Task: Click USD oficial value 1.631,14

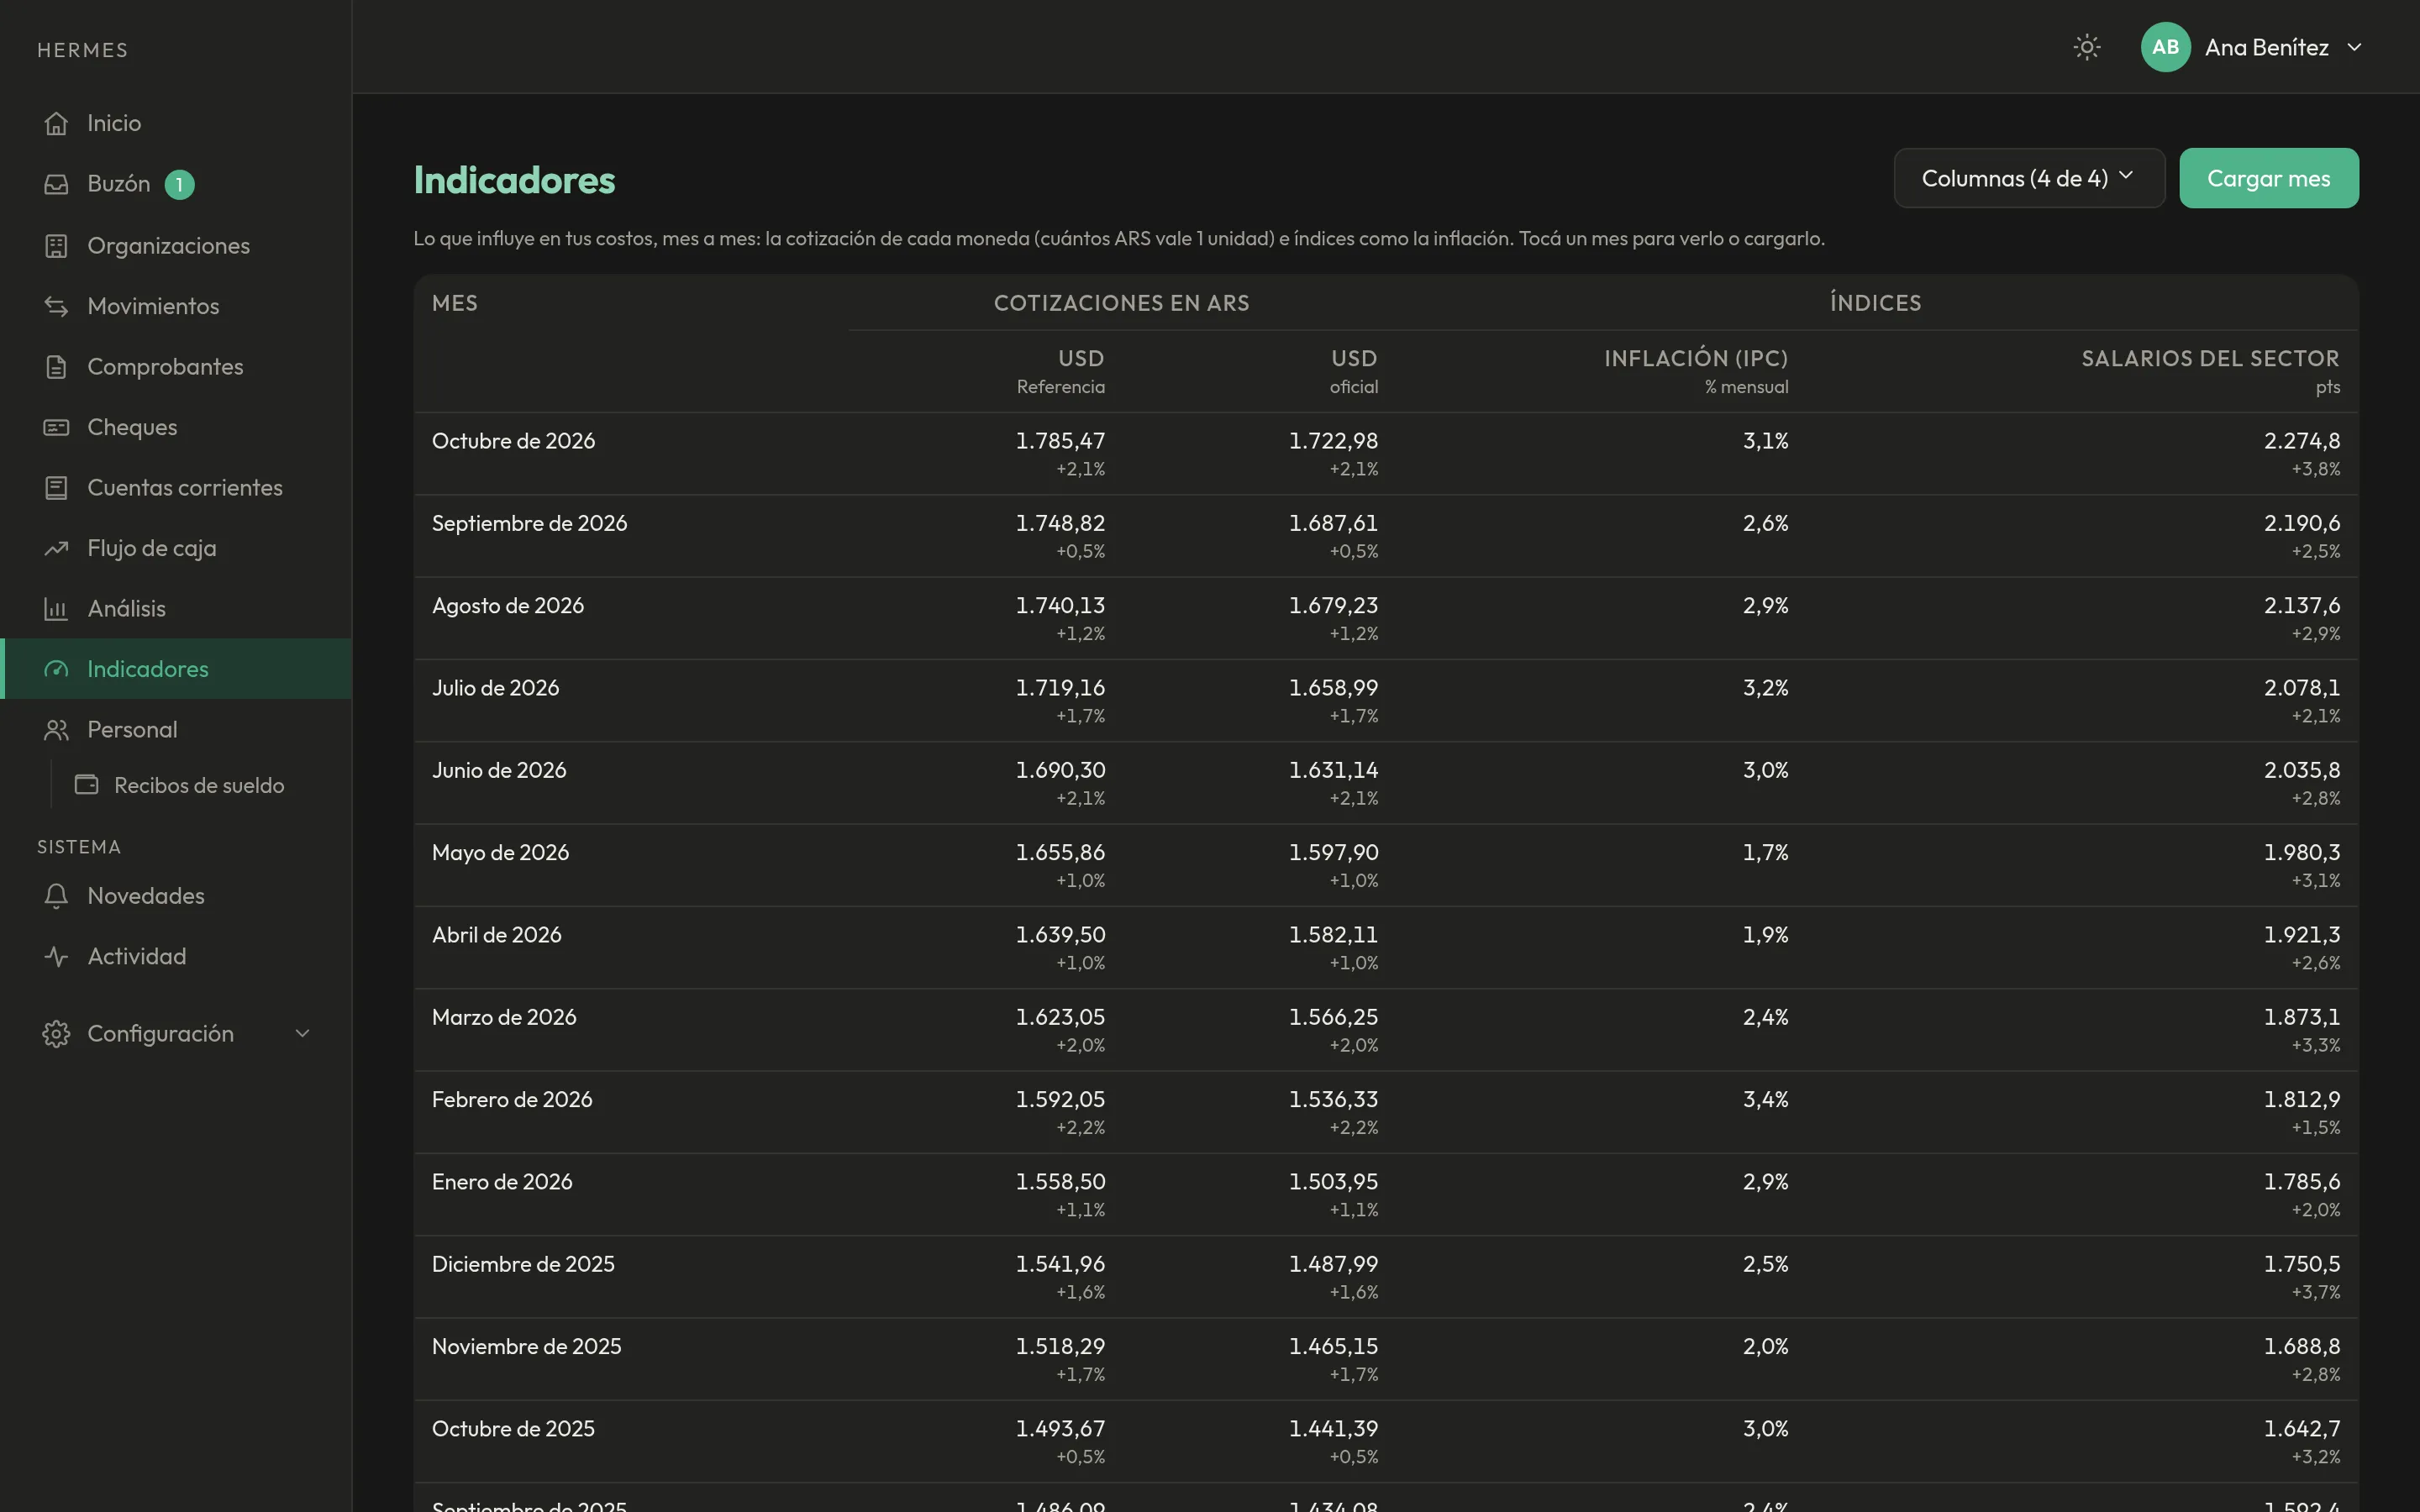Action: point(1333,770)
